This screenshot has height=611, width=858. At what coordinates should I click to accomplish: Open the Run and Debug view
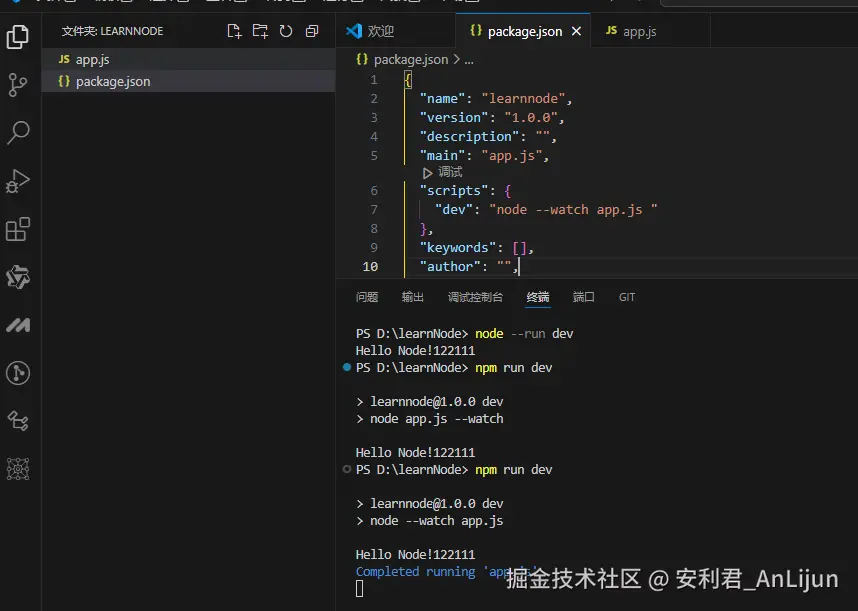tap(18, 181)
